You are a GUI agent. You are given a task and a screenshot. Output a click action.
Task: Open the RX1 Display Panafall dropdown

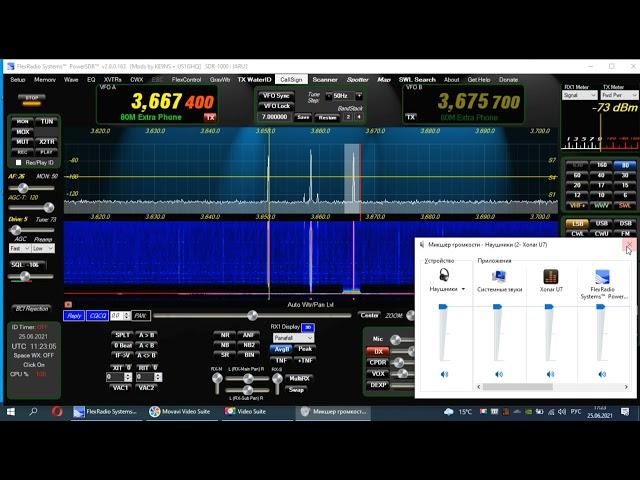click(293, 338)
